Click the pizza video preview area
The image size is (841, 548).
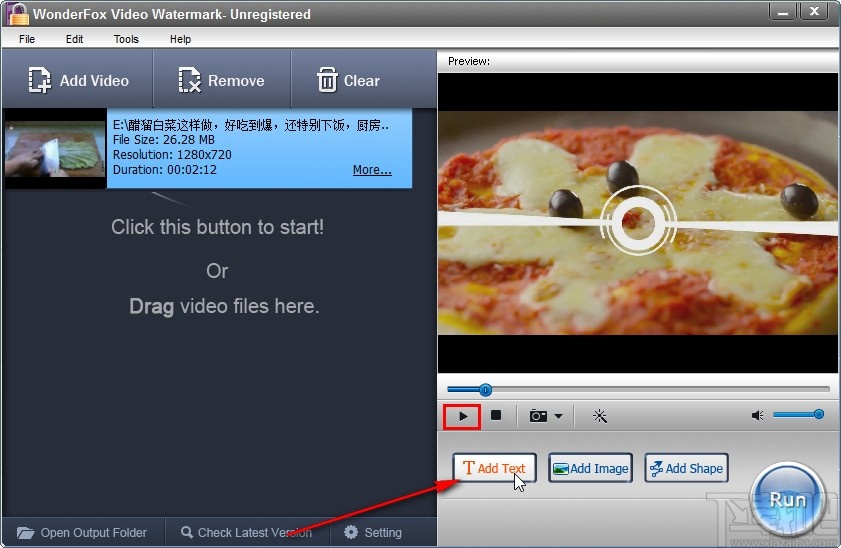(x=638, y=223)
